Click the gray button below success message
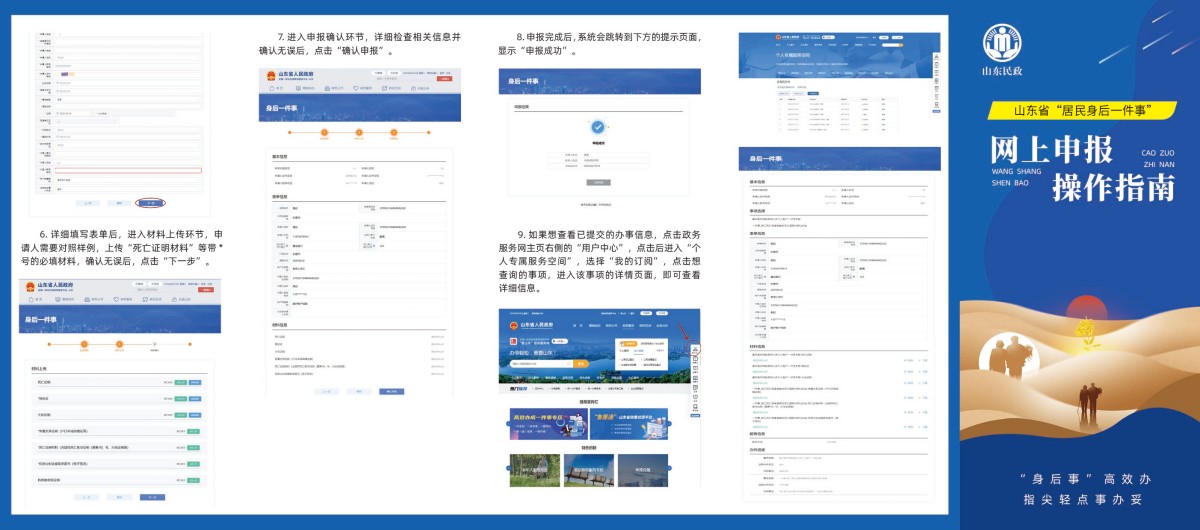Viewport: 1200px width, 530px height. 597,182
